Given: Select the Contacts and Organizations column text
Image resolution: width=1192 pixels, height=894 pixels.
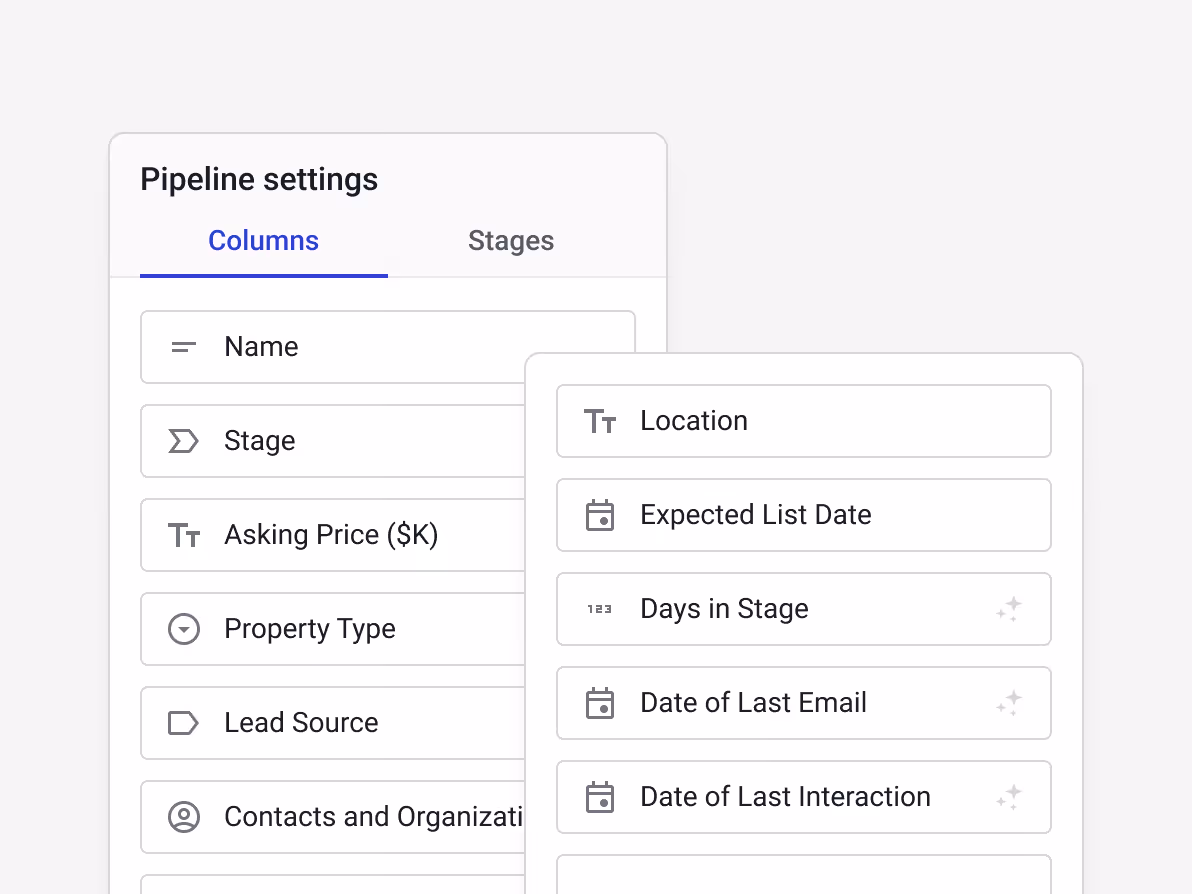Looking at the screenshot, I should pos(373,817).
